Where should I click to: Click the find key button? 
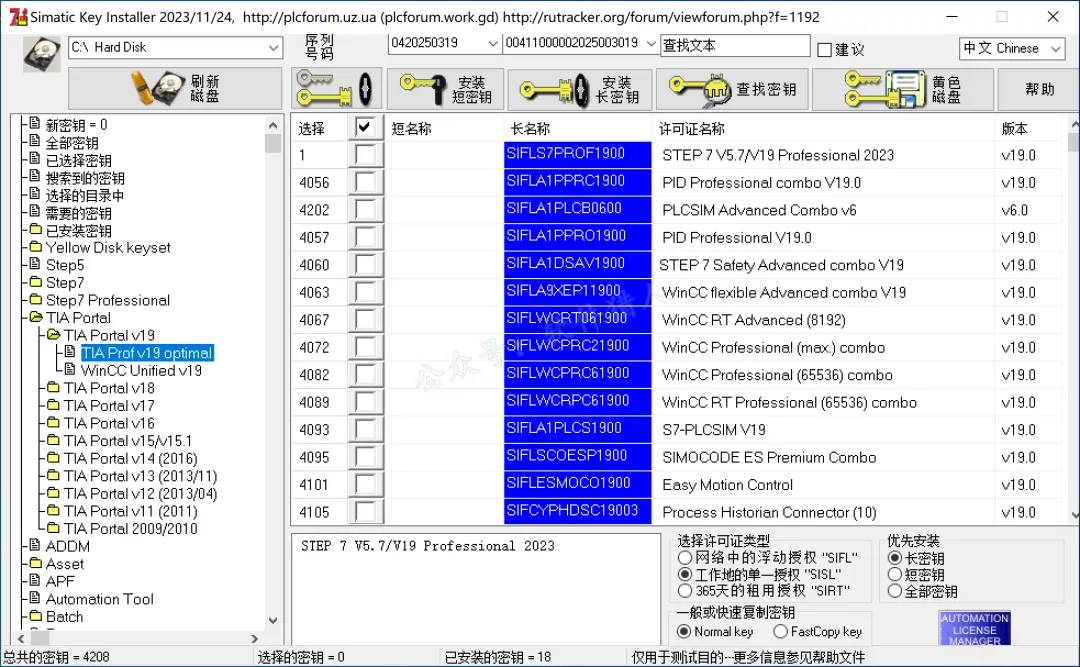point(733,89)
